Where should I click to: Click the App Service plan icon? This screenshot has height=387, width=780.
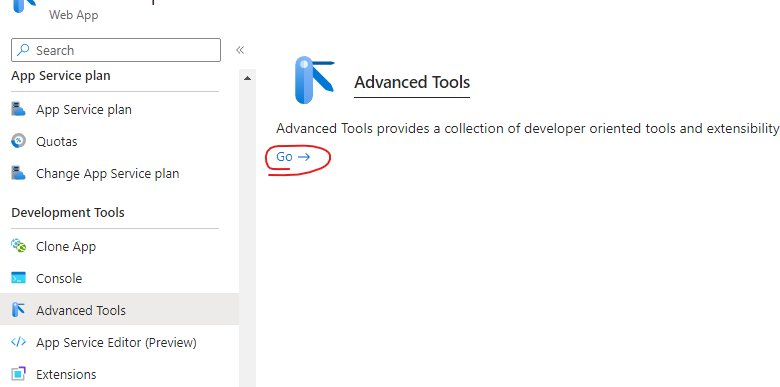tap(18, 109)
